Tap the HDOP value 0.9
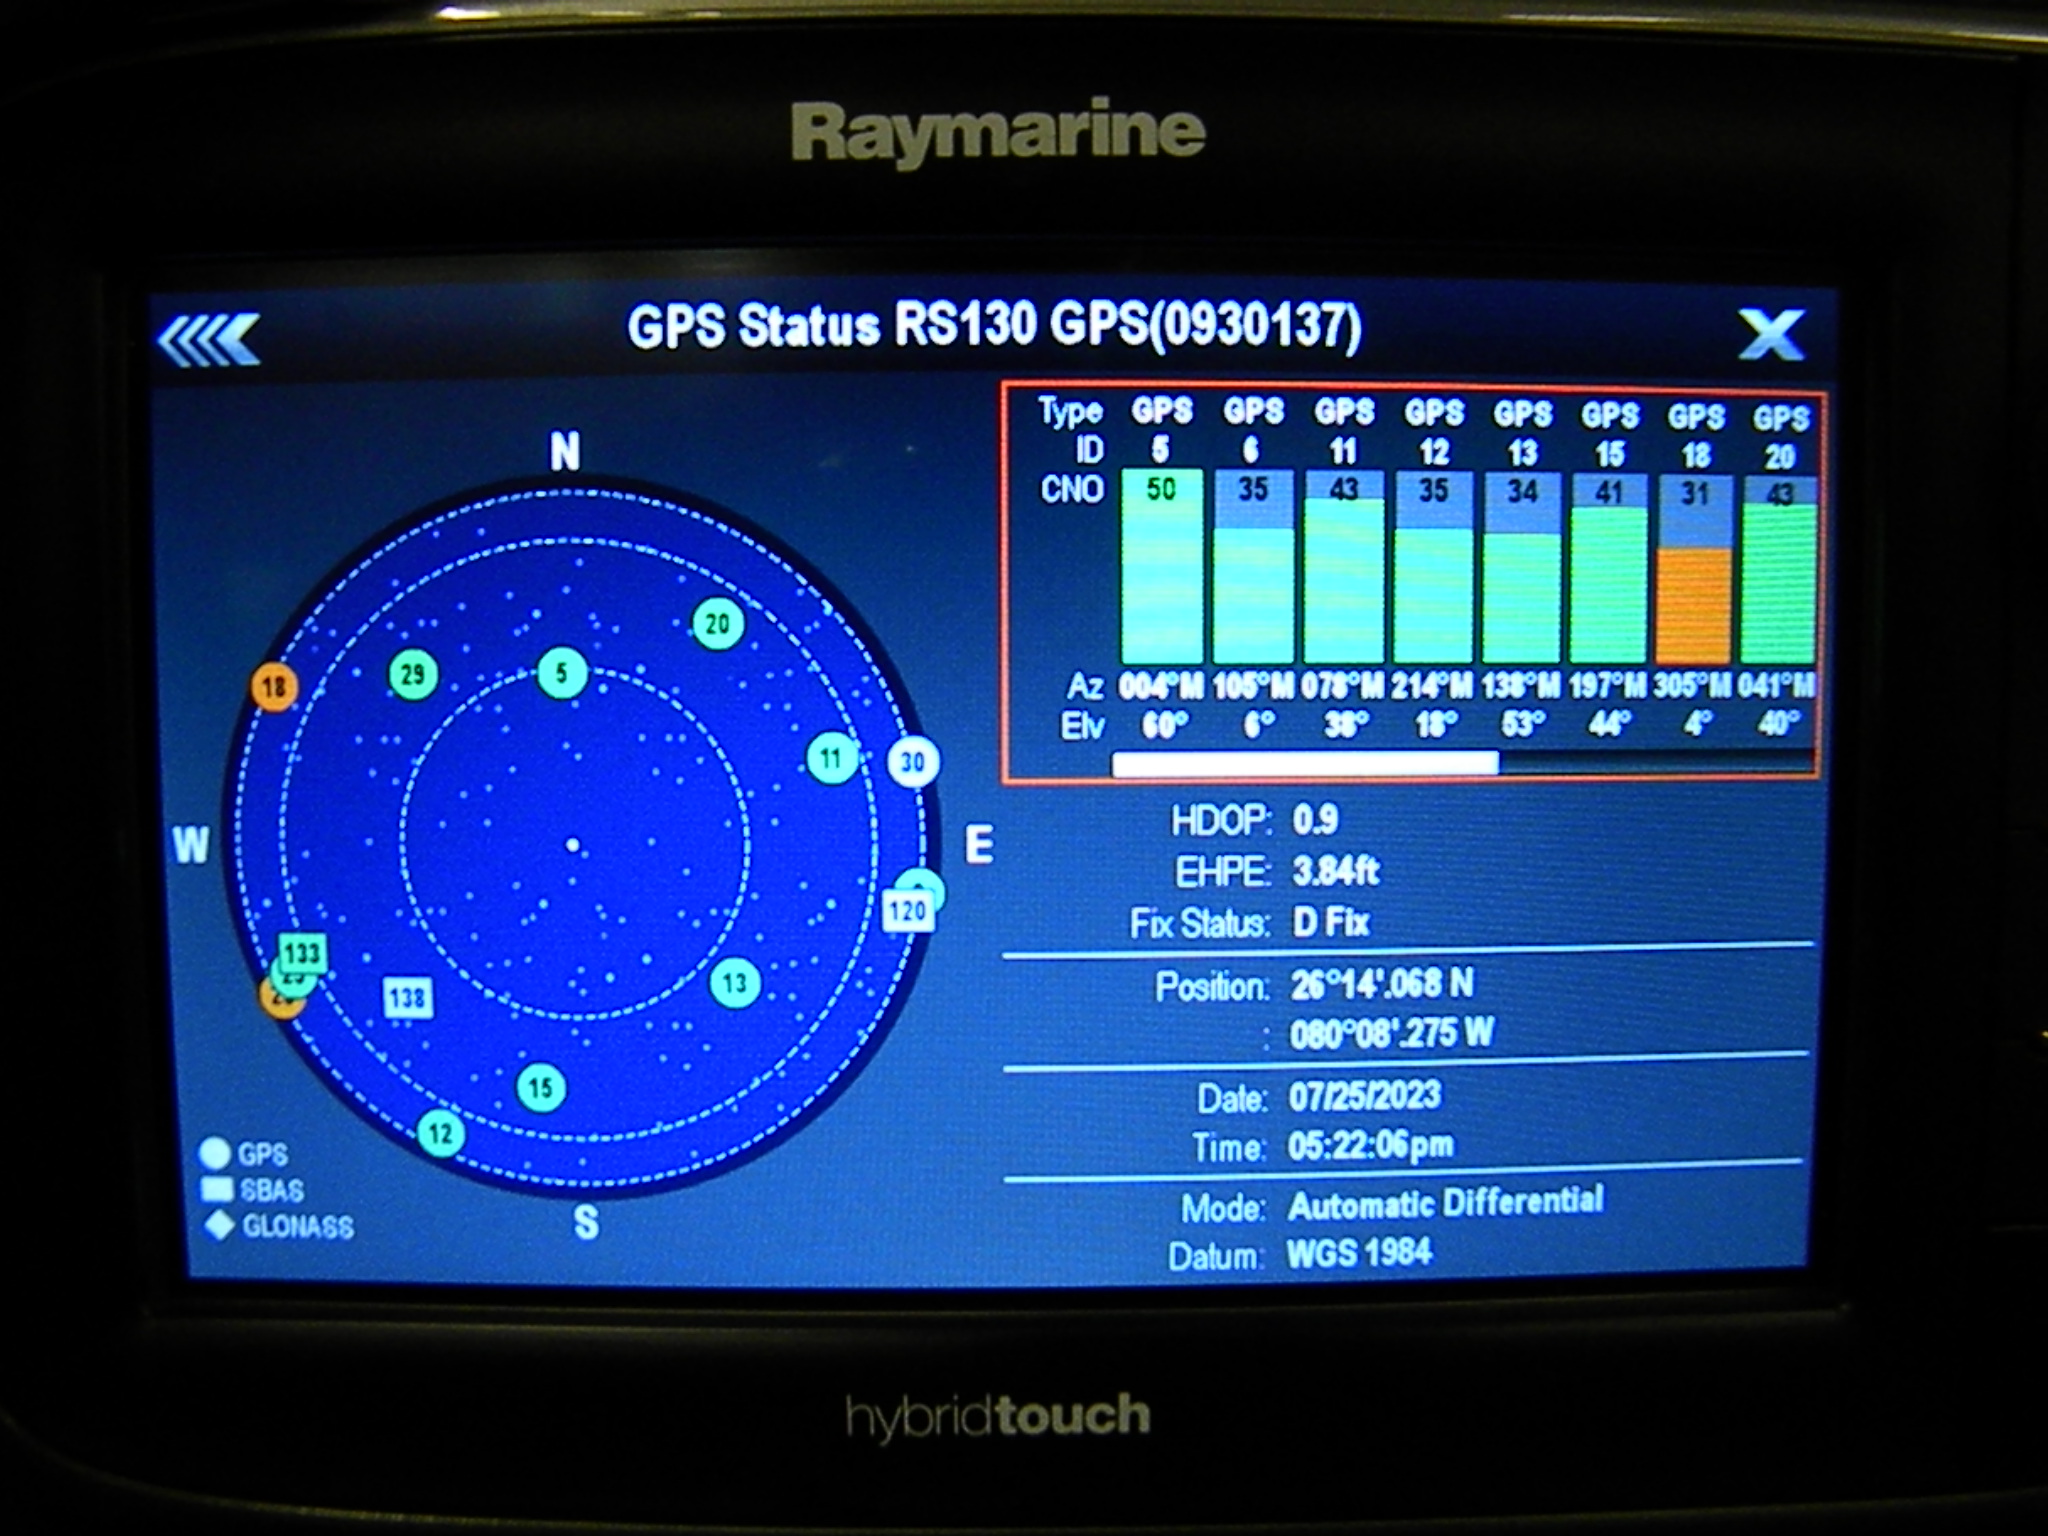Image resolution: width=2048 pixels, height=1536 pixels. [1315, 821]
